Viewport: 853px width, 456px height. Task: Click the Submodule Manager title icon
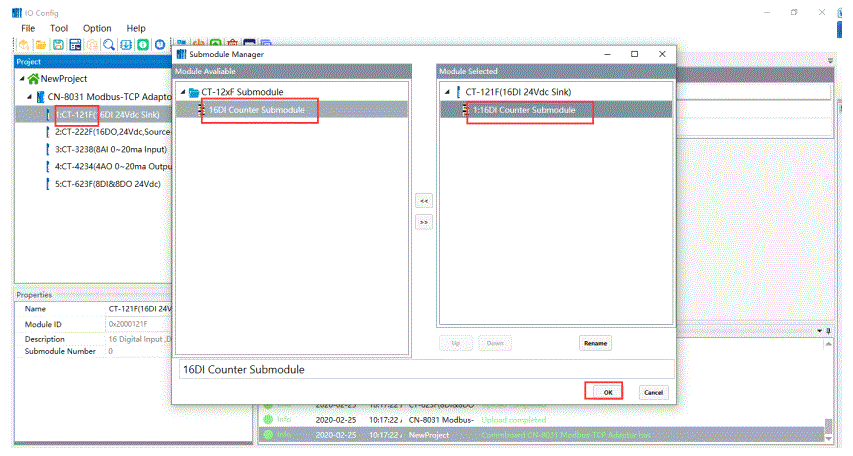click(182, 54)
